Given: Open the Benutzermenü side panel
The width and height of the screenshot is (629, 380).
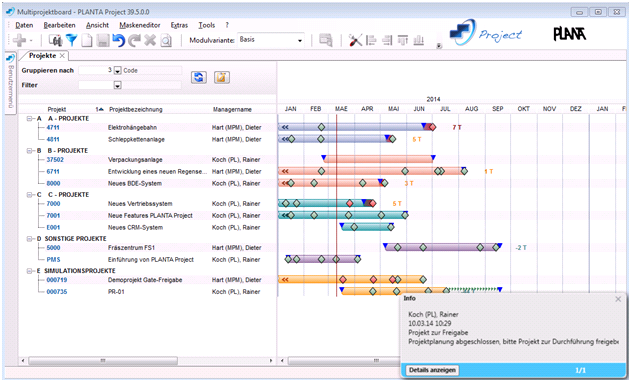Looking at the screenshot, I should point(10,82).
